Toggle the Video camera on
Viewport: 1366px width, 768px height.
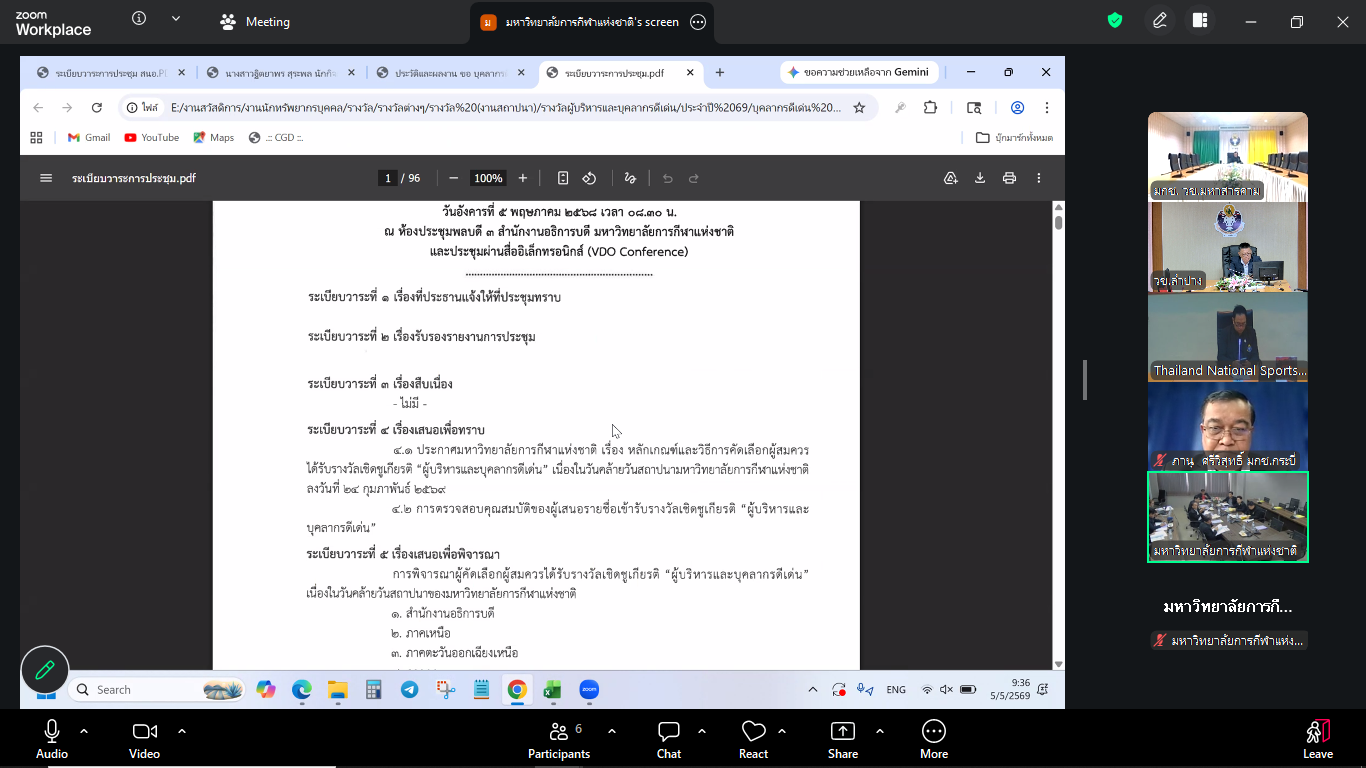coord(145,740)
